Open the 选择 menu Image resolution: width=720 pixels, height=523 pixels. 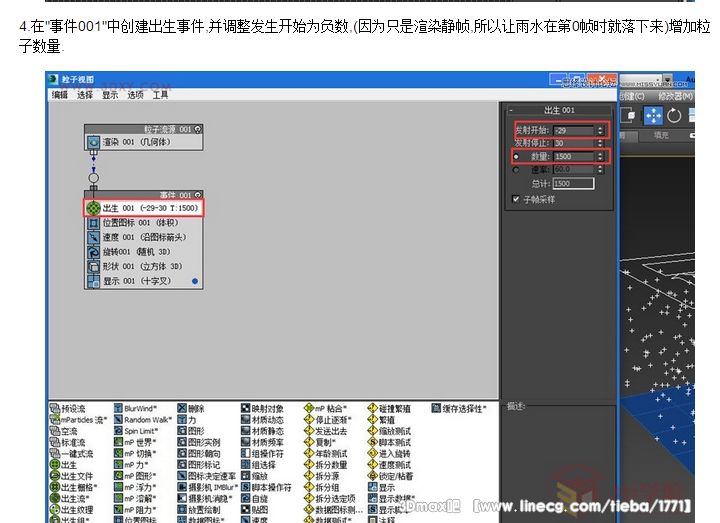(84, 95)
